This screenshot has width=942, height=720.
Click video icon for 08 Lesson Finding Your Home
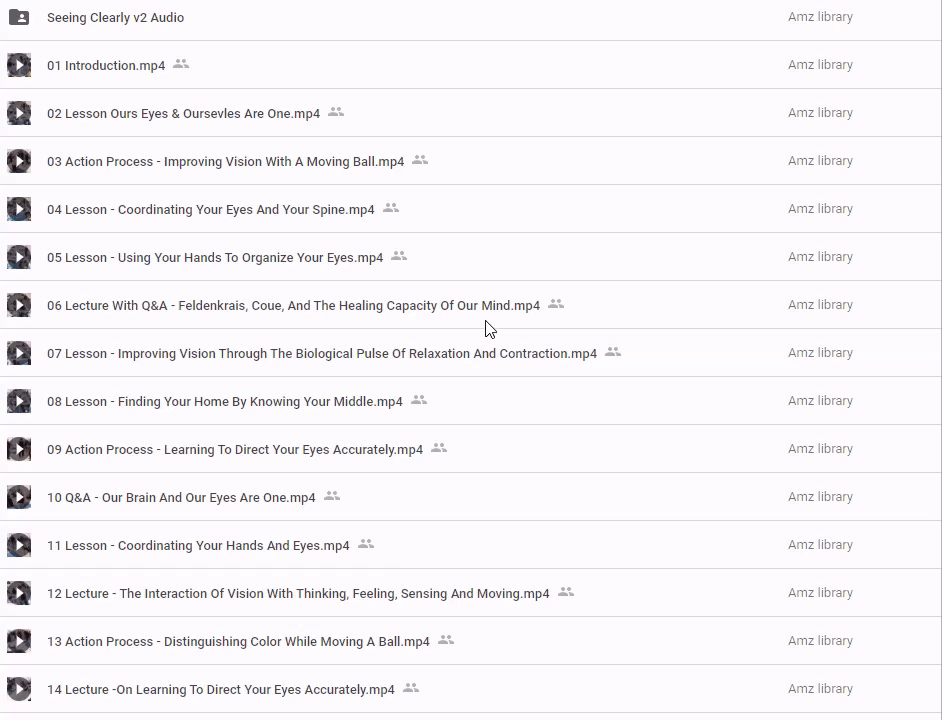19,401
